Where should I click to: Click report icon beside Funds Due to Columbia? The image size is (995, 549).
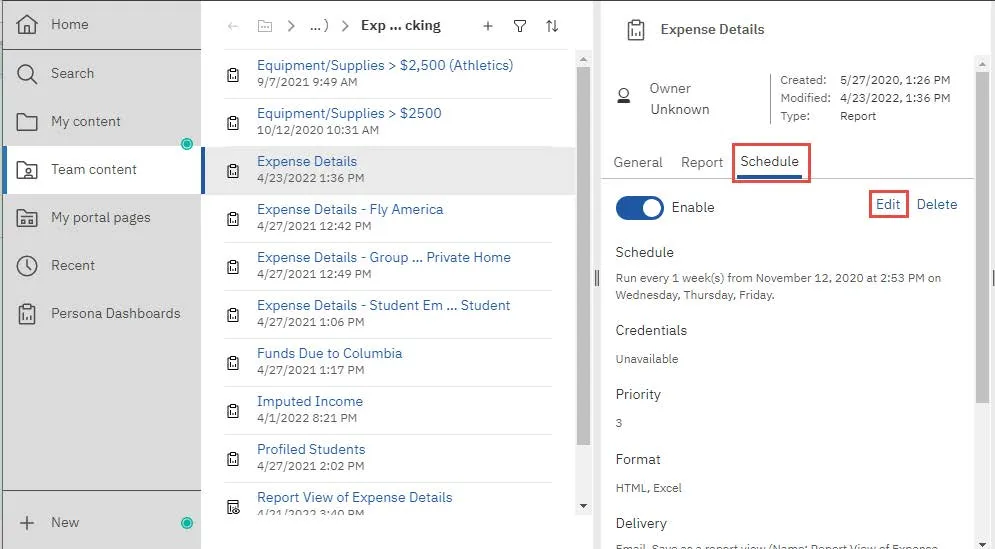coord(233,362)
